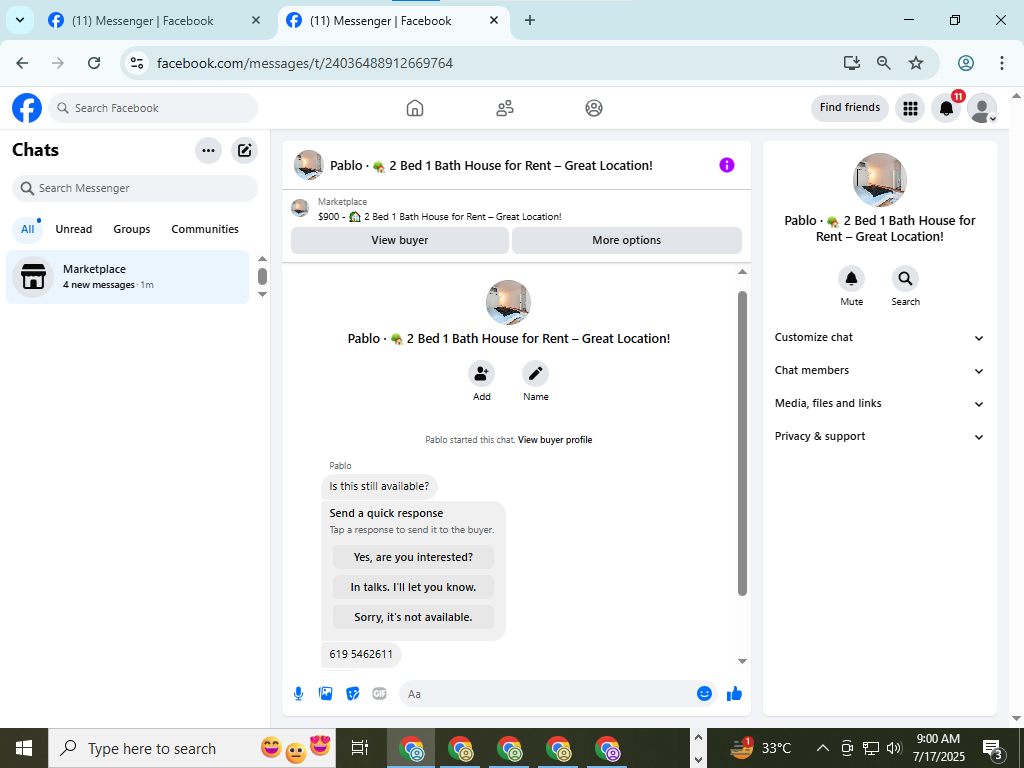The image size is (1024, 768).
Task: Click the chat list scrollbar thumb
Action: tap(263, 277)
